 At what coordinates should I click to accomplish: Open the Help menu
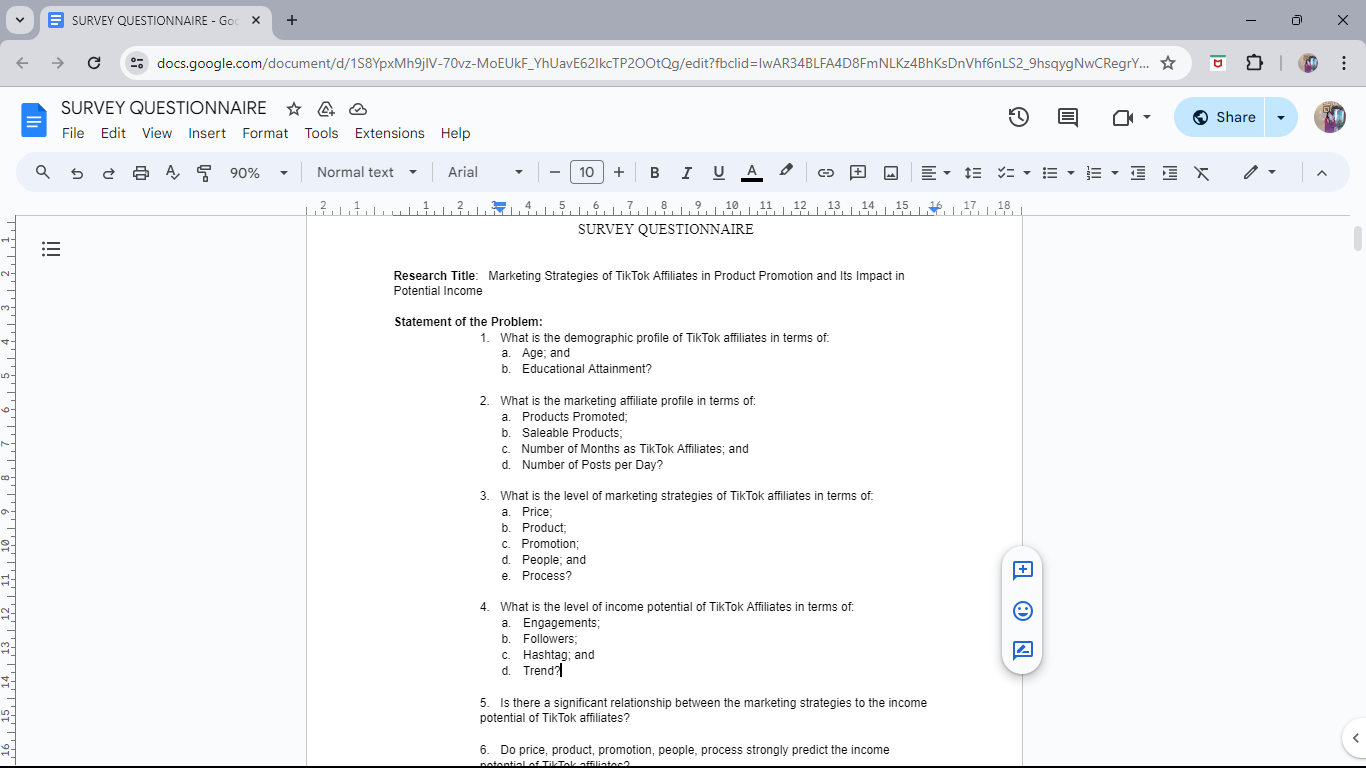pyautogui.click(x=455, y=133)
